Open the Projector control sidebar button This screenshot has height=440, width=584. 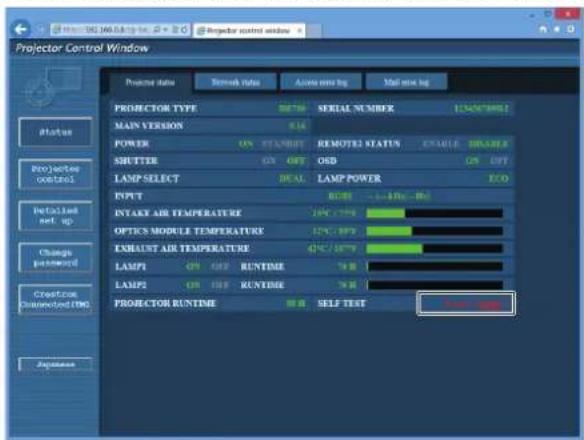[55, 174]
